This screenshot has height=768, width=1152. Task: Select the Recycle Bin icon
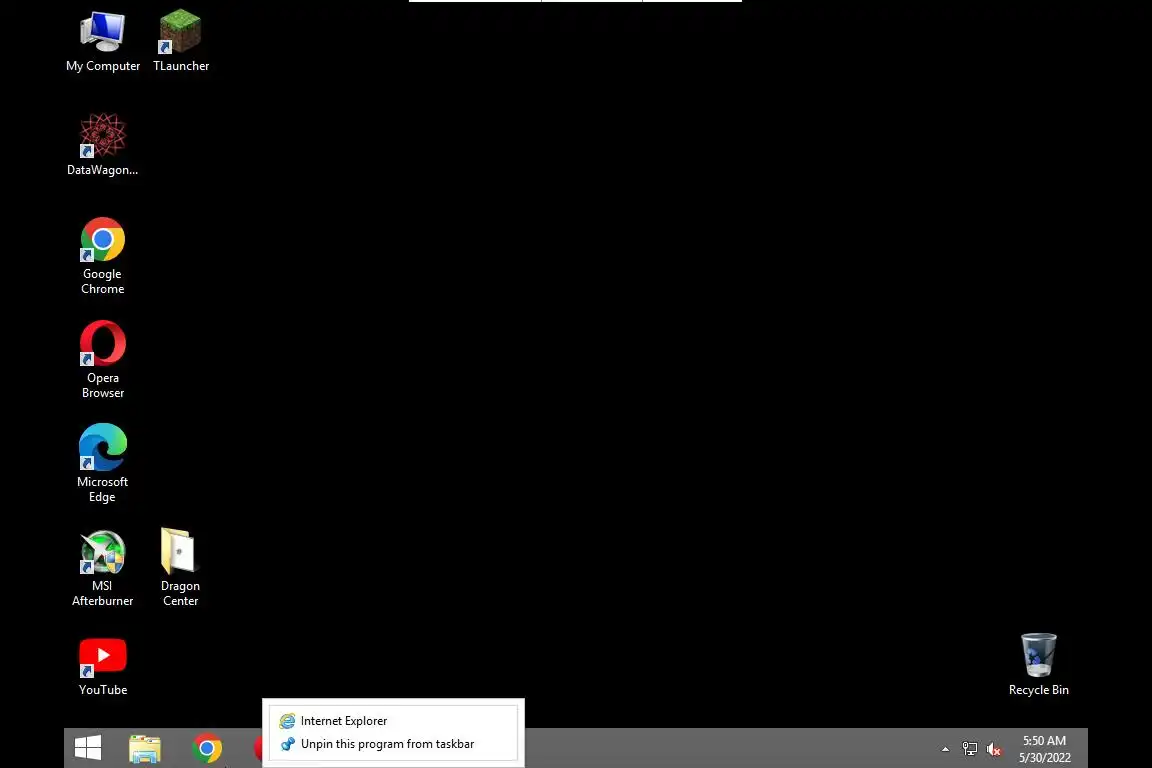tap(1038, 665)
